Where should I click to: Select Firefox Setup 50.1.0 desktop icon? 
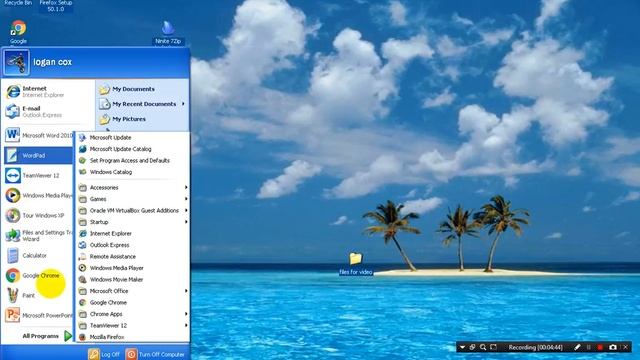56,6
